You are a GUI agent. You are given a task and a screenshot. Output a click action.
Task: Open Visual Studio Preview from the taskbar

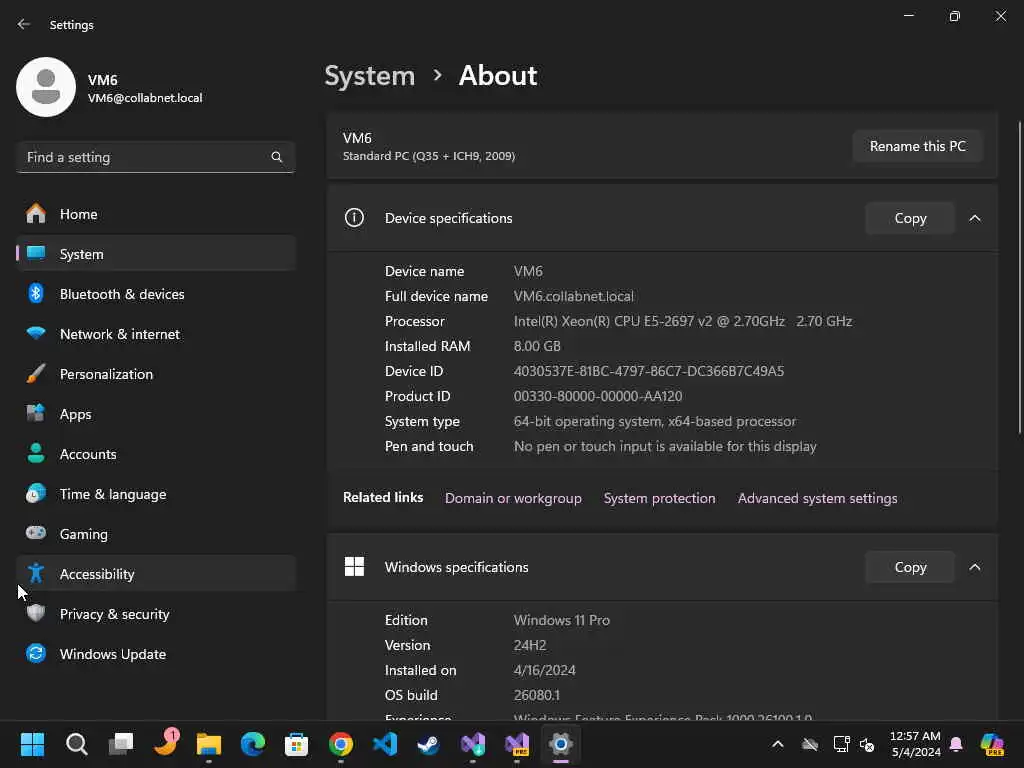[517, 744]
